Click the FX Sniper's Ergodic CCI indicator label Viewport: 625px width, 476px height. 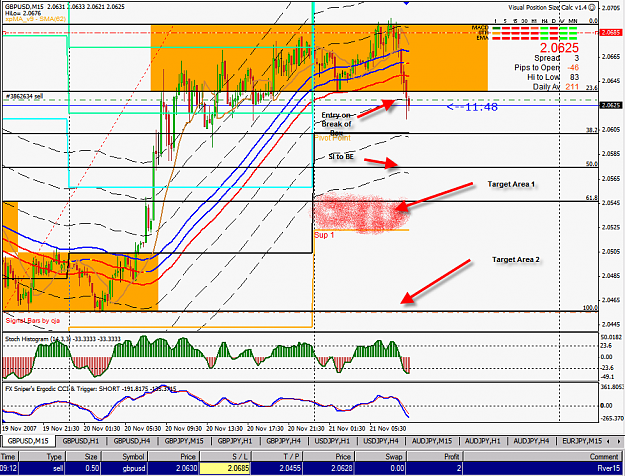[91, 388]
